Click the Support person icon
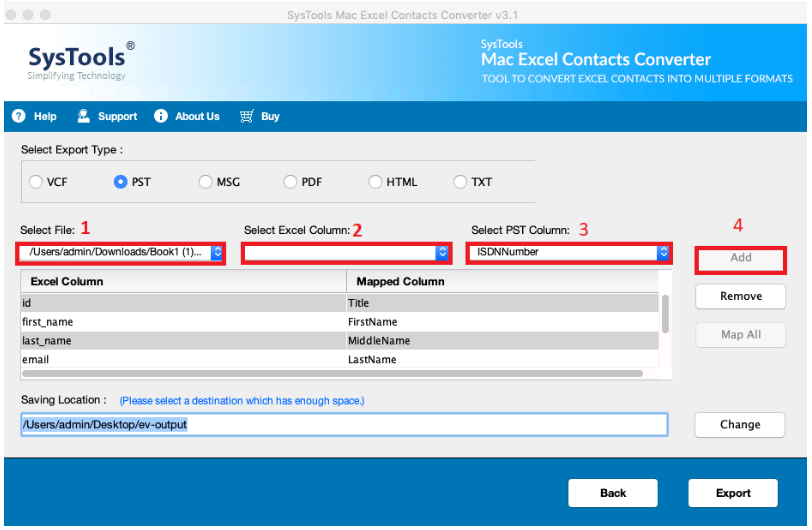 (83, 116)
